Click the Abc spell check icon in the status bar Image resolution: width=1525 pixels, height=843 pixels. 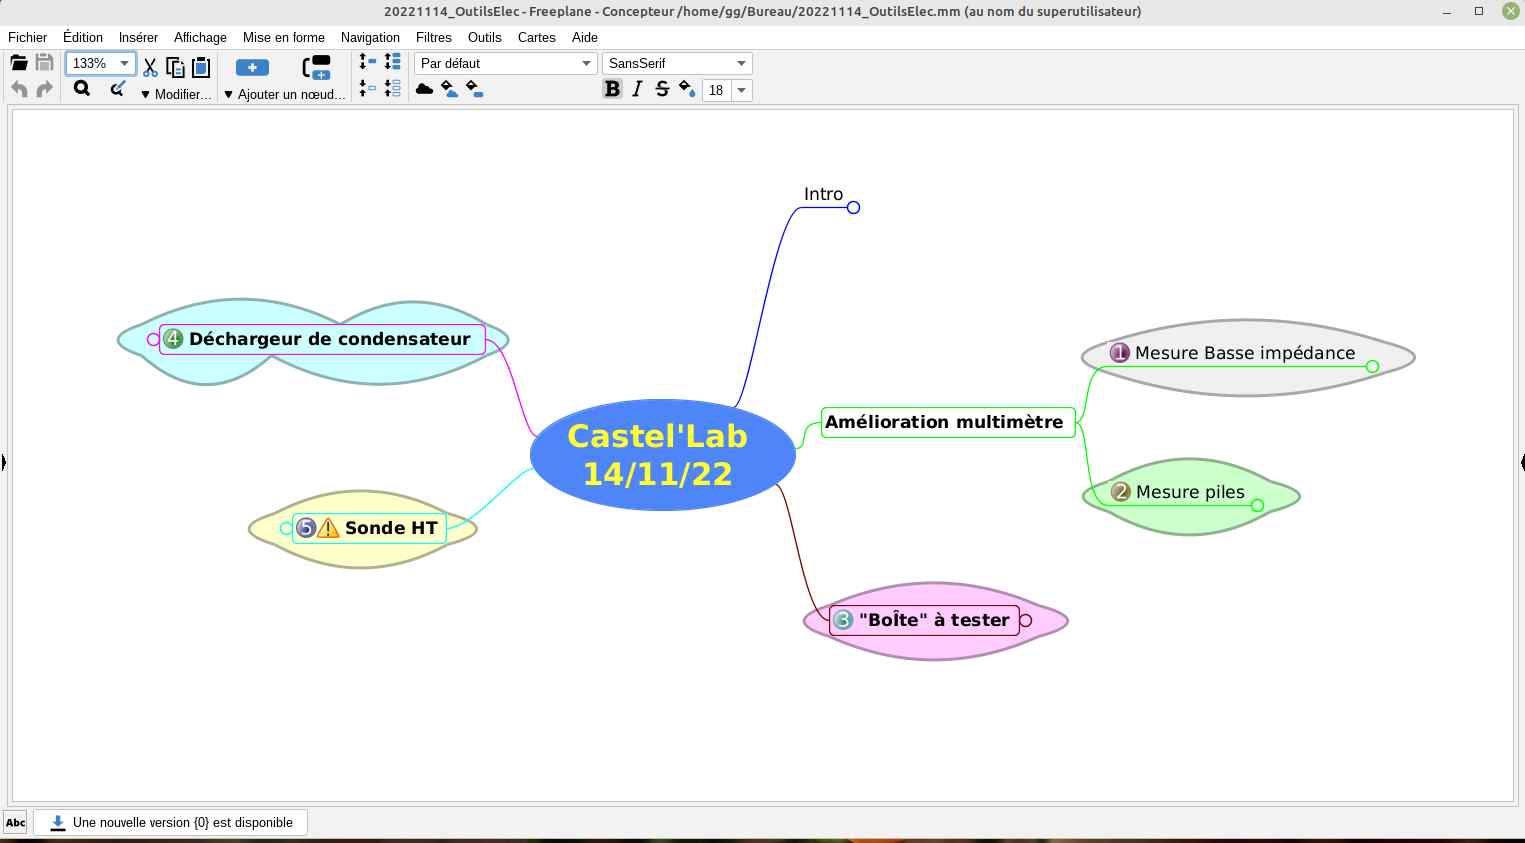[x=16, y=823]
